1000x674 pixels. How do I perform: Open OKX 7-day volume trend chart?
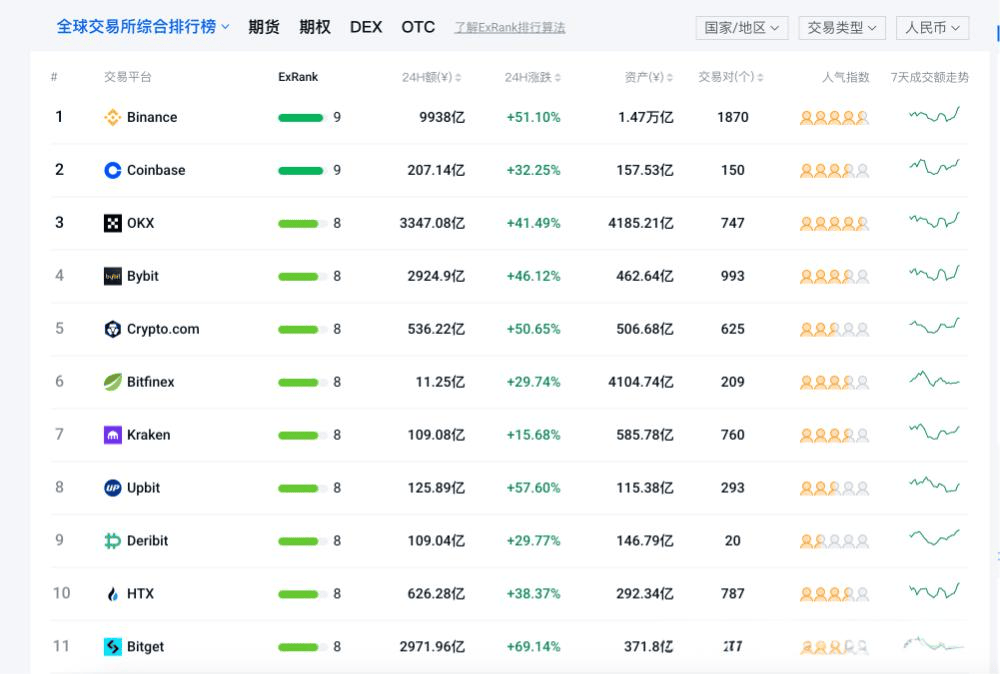(934, 220)
